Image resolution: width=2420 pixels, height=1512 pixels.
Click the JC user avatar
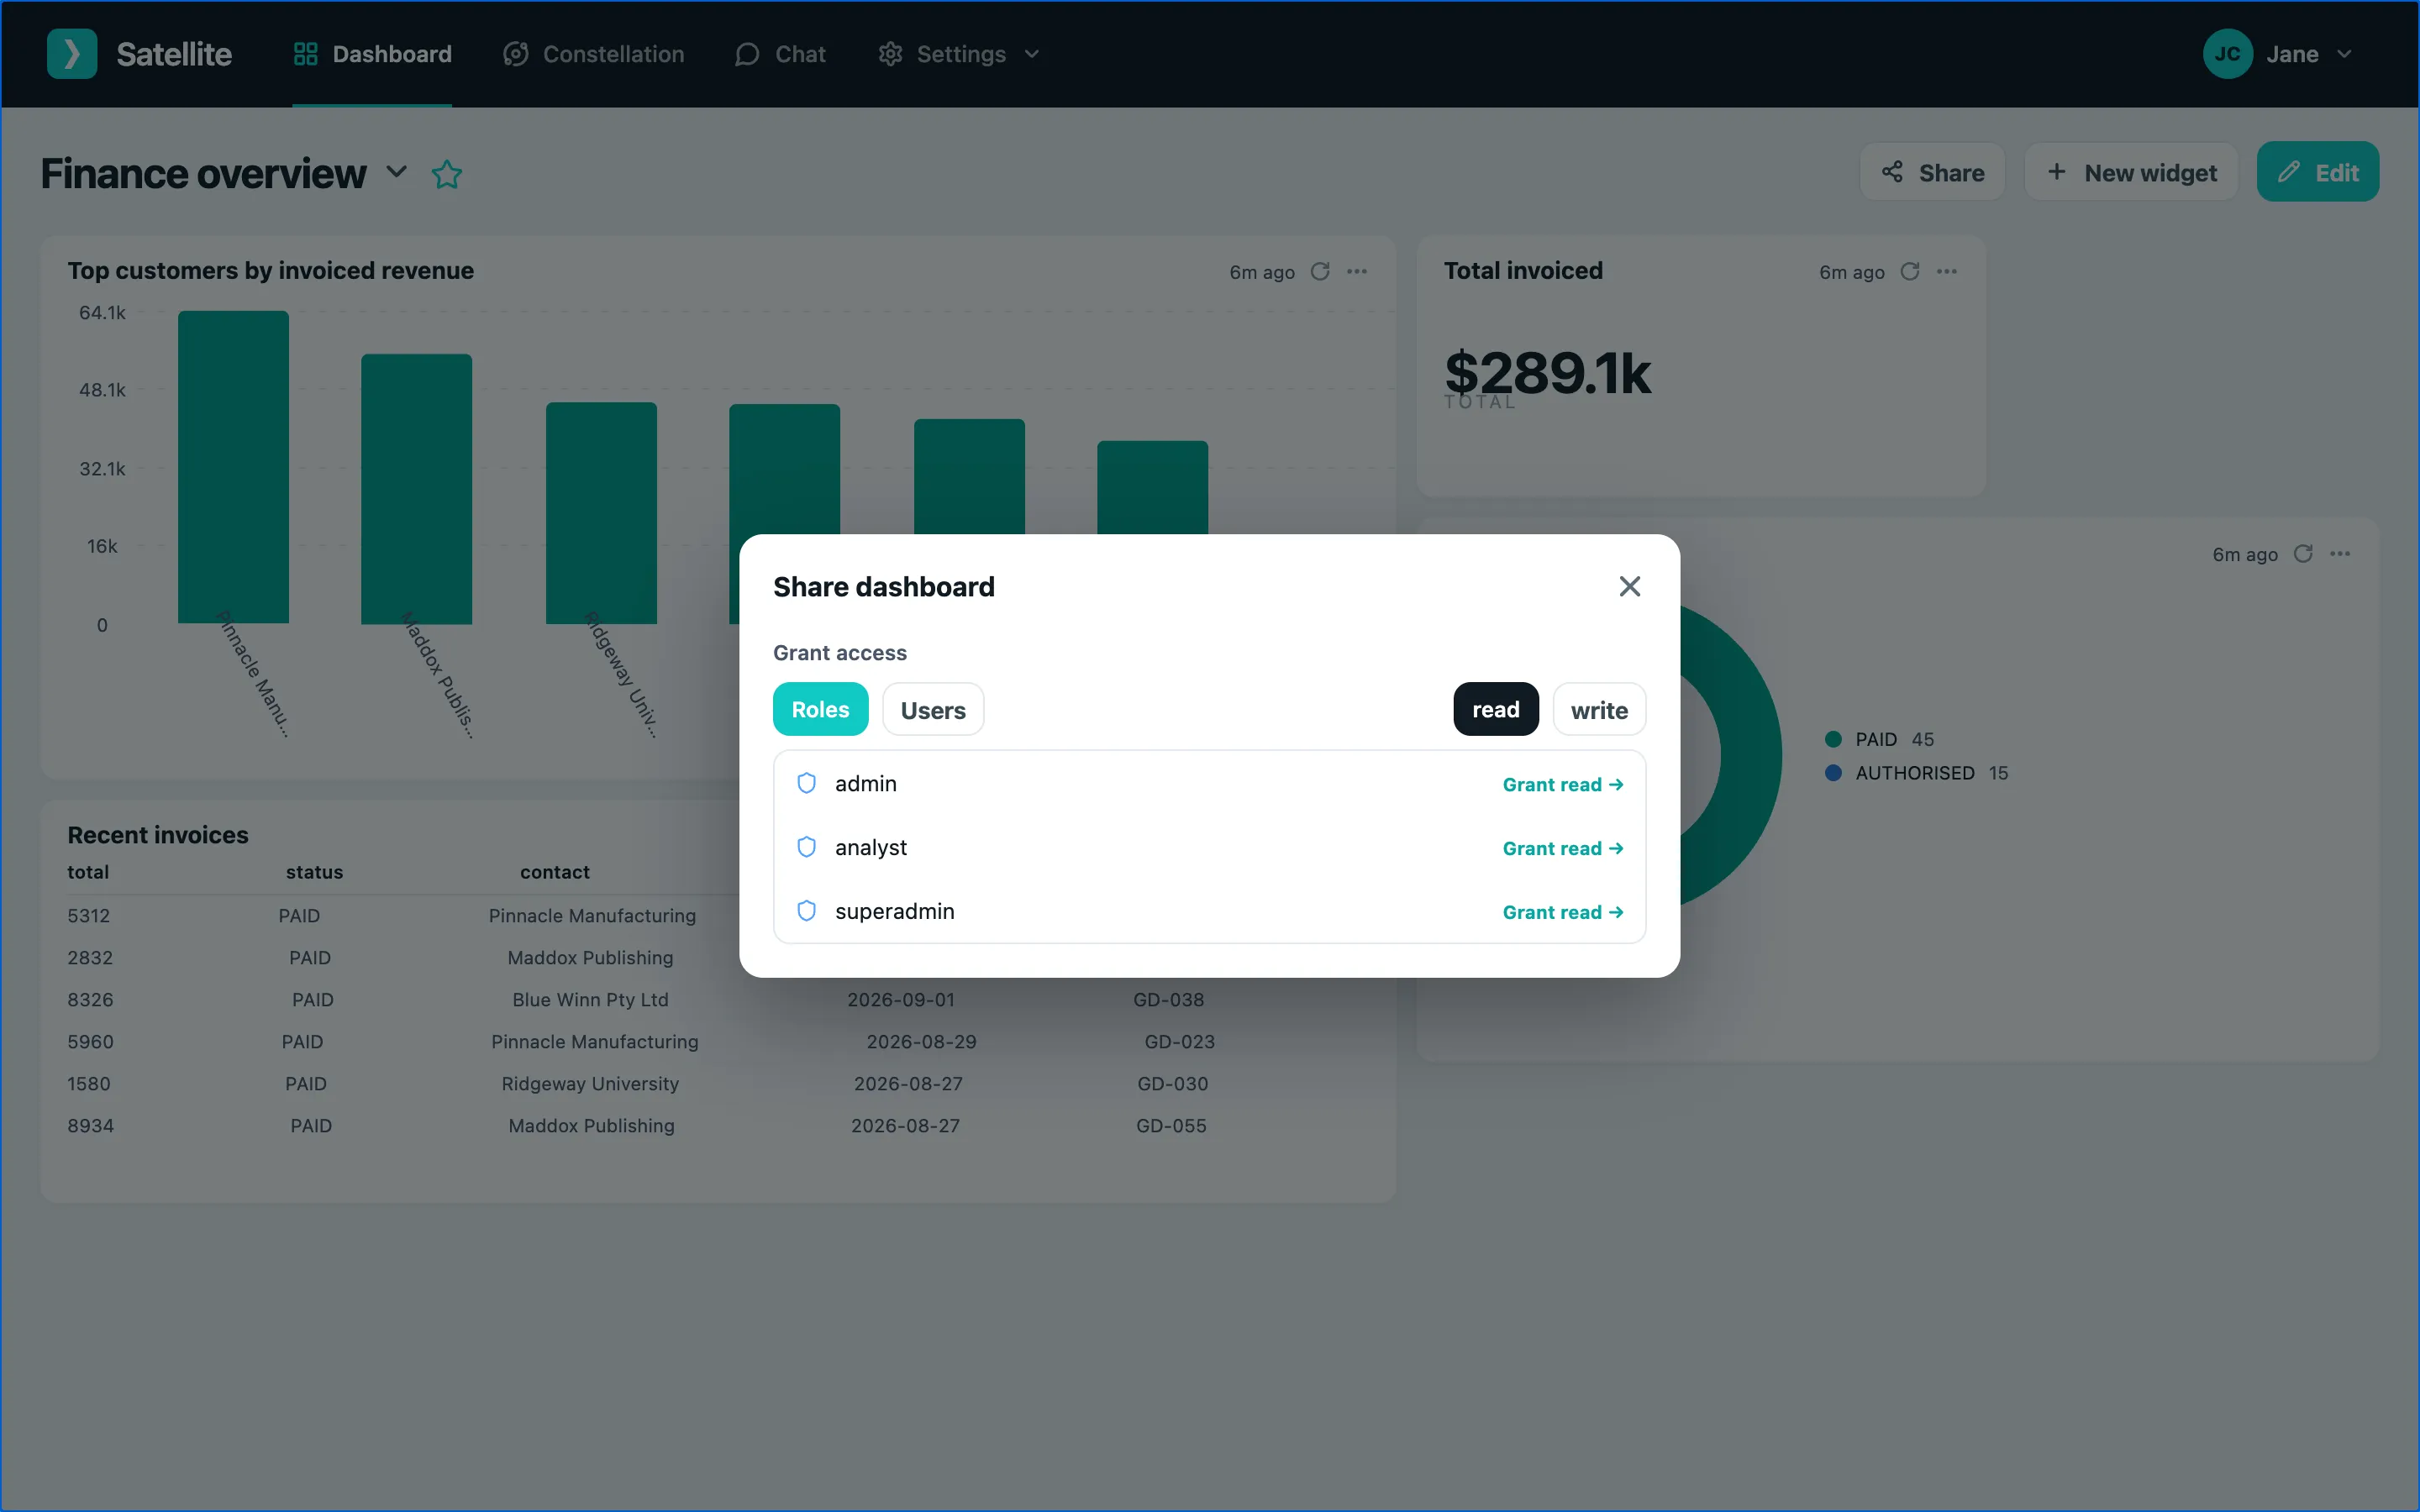point(2227,54)
